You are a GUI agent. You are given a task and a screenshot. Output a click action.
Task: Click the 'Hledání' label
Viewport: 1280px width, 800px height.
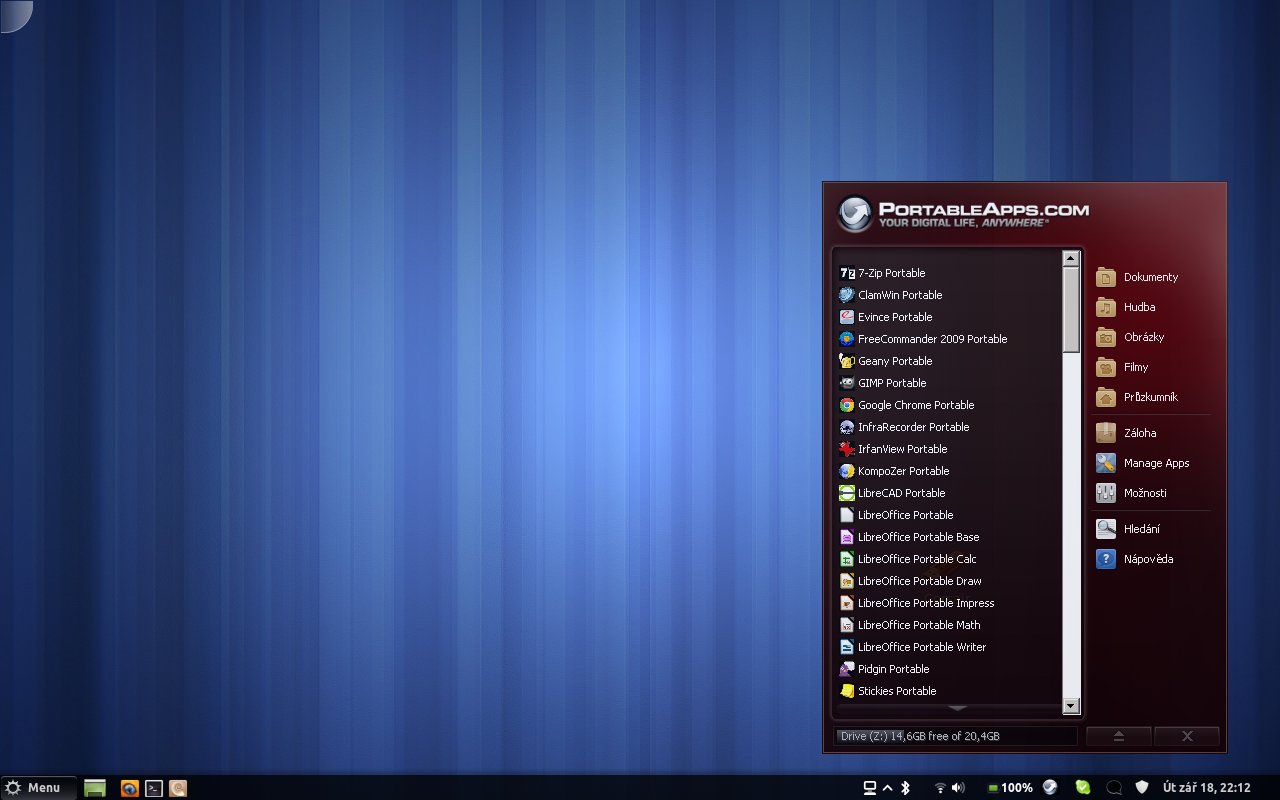point(1142,529)
